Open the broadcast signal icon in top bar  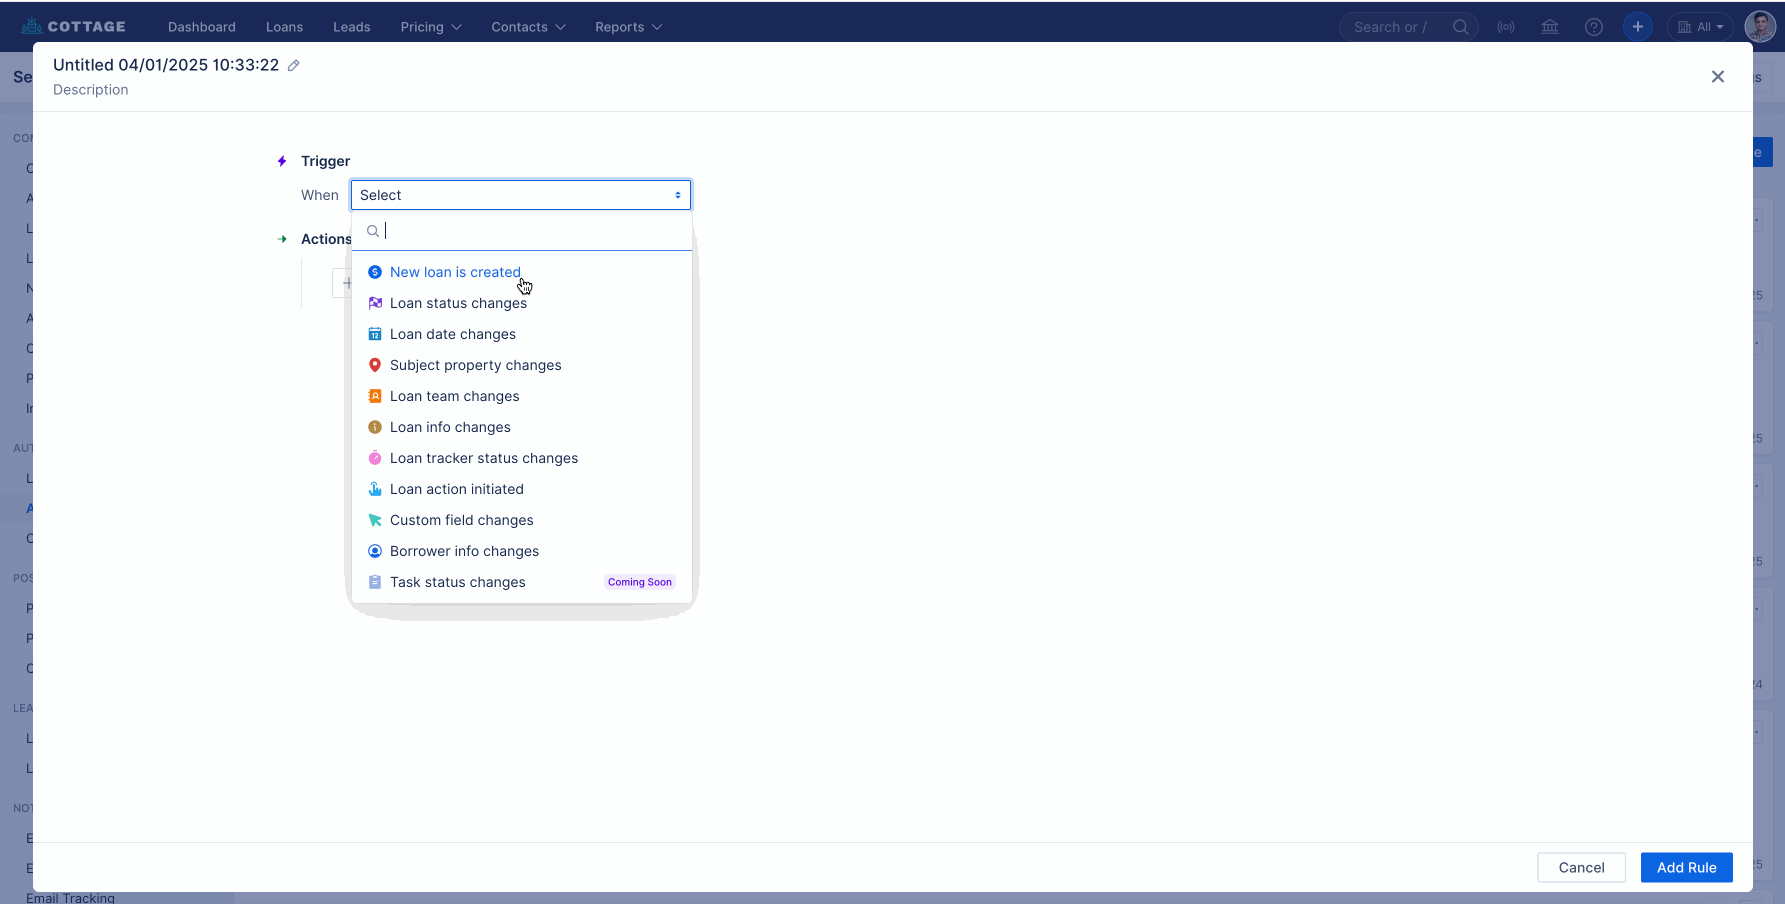click(1506, 27)
